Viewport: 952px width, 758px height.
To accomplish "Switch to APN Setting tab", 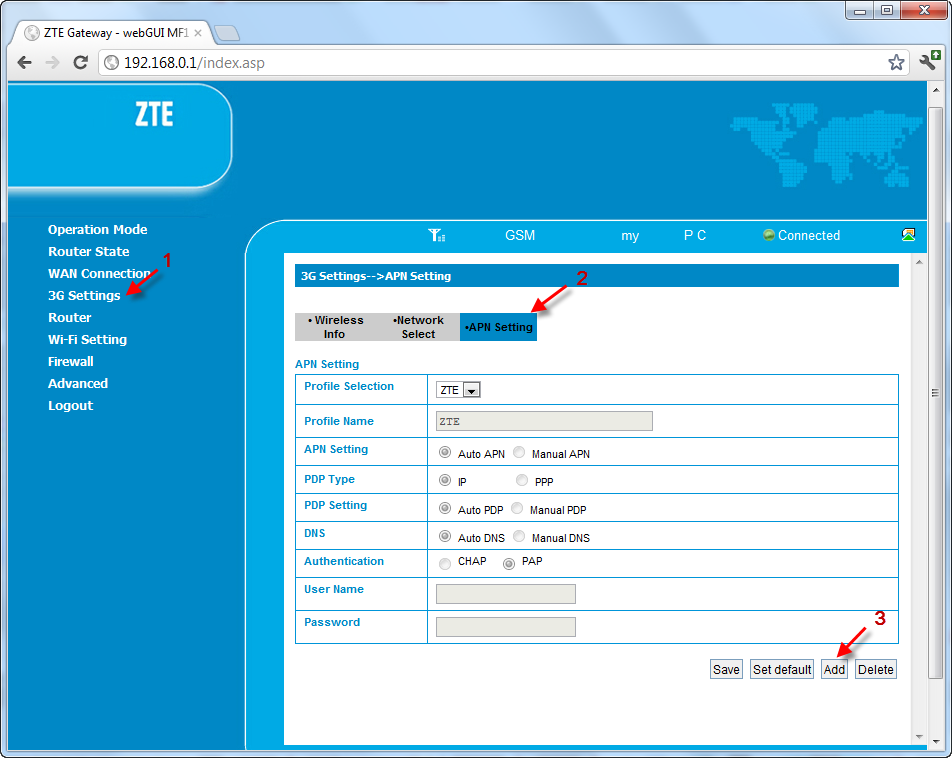I will tap(498, 327).
